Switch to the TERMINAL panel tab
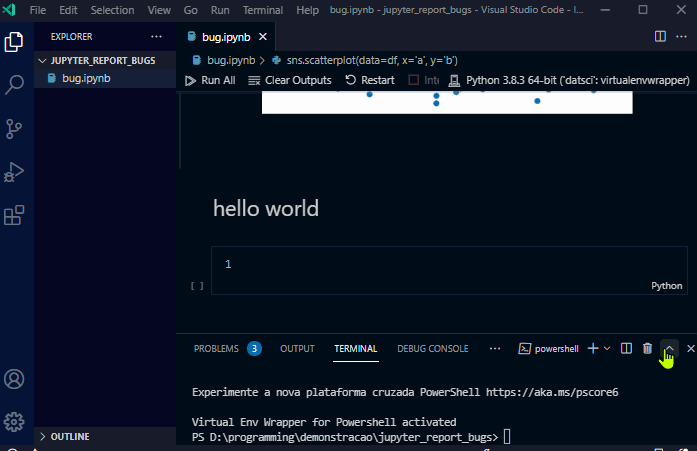This screenshot has width=697, height=451. pyautogui.click(x=356, y=349)
